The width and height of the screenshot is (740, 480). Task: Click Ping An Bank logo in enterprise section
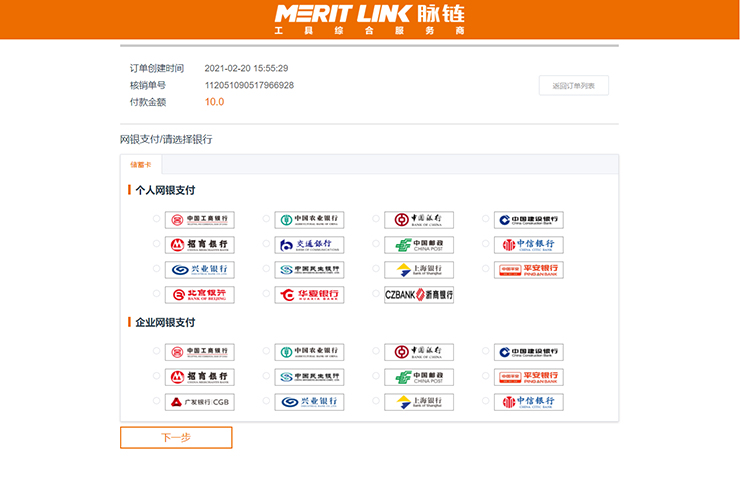tap(529, 377)
